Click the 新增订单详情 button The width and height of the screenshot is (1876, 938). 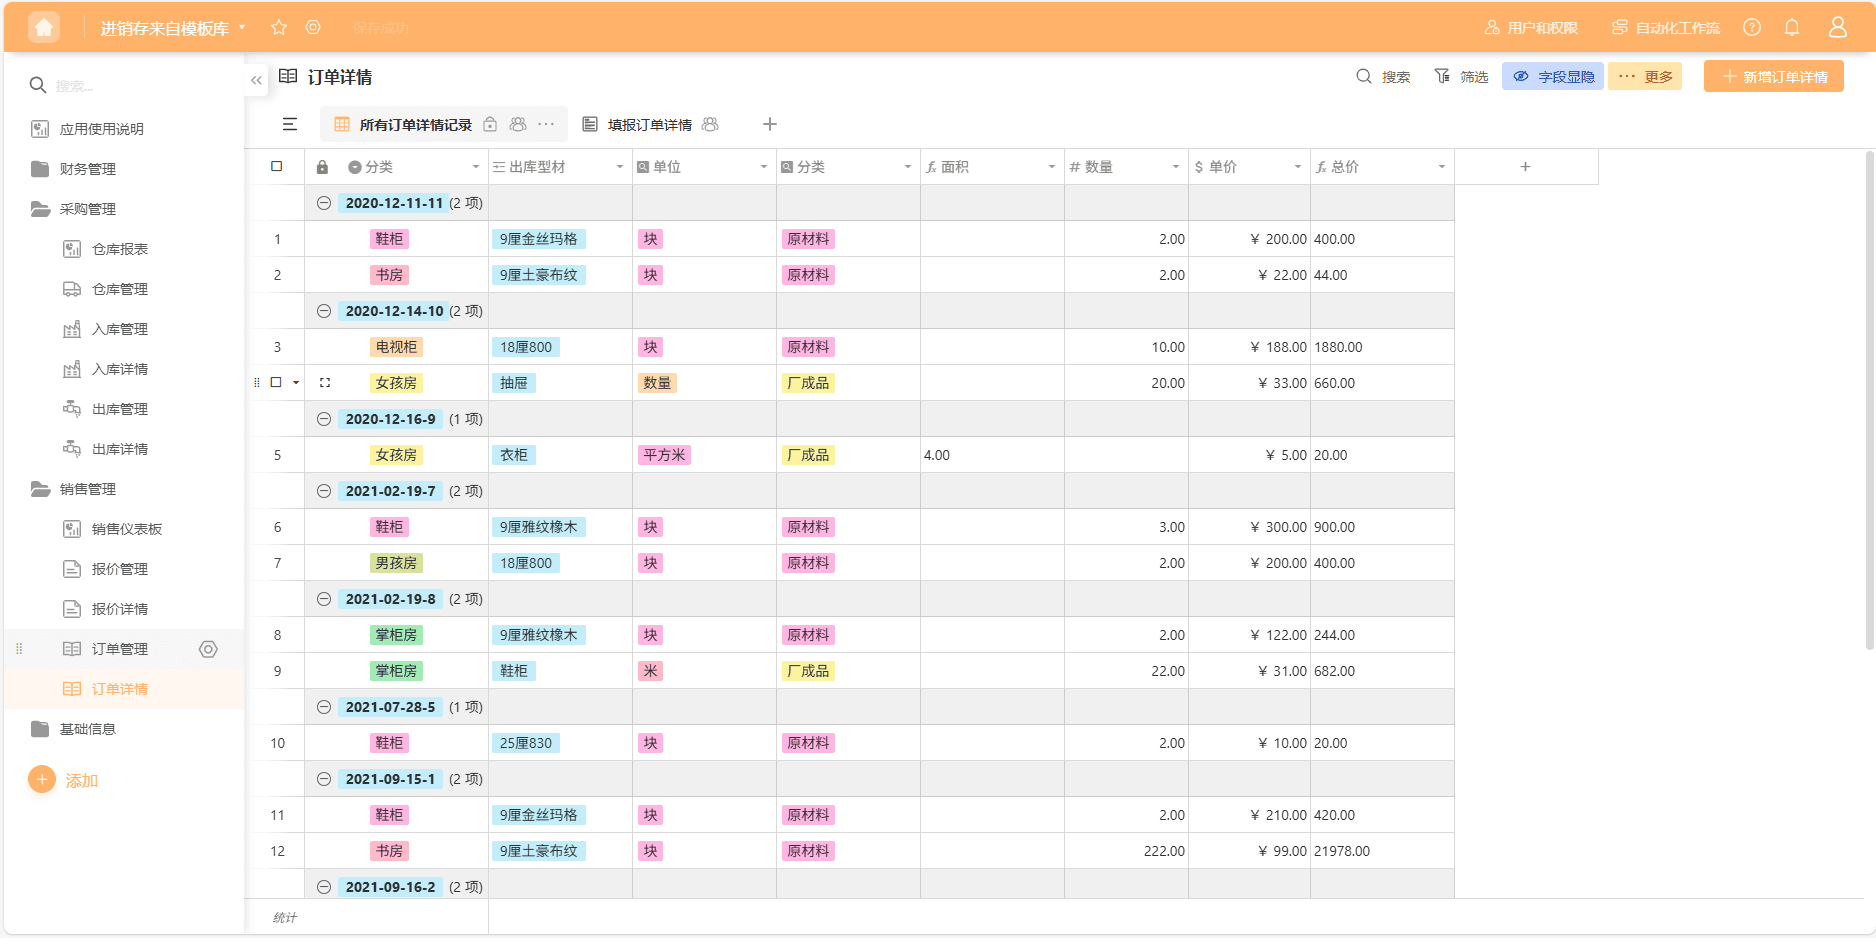1773,77
